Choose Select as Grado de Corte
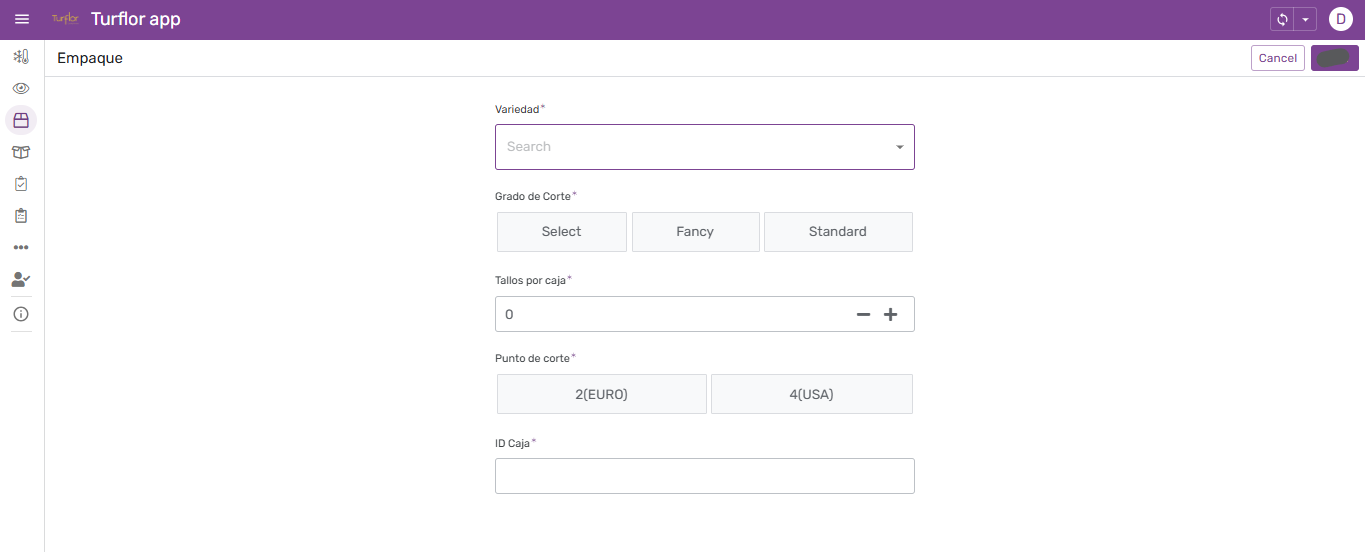 point(562,231)
